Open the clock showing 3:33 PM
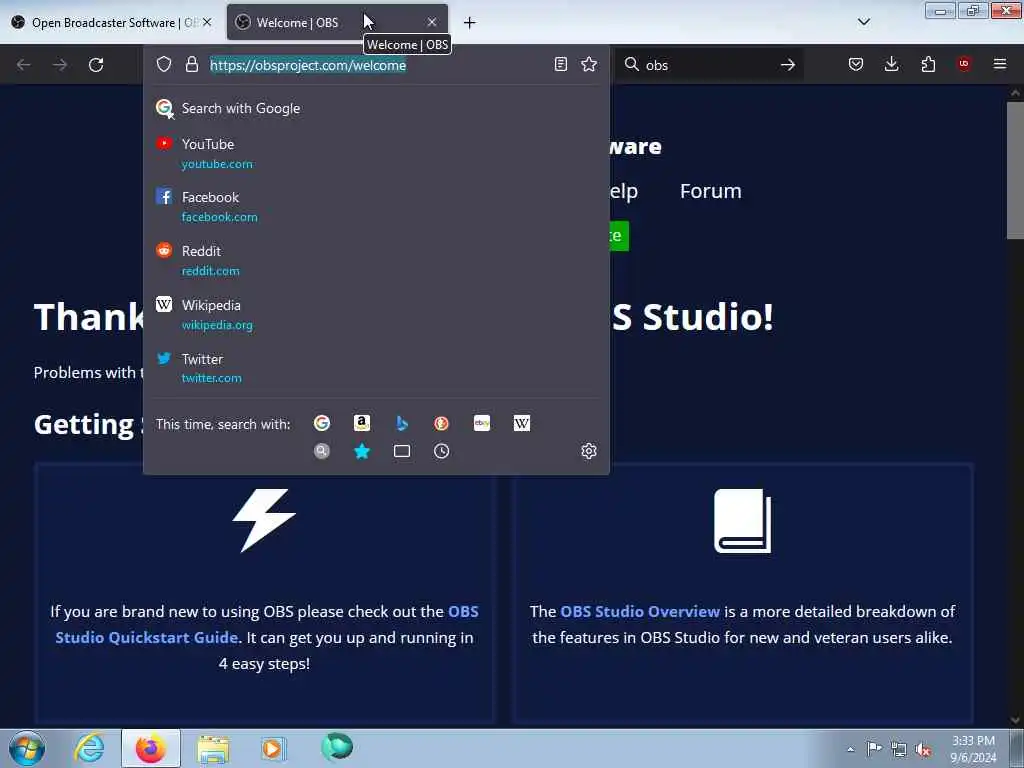This screenshot has height=768, width=1024. click(973, 749)
